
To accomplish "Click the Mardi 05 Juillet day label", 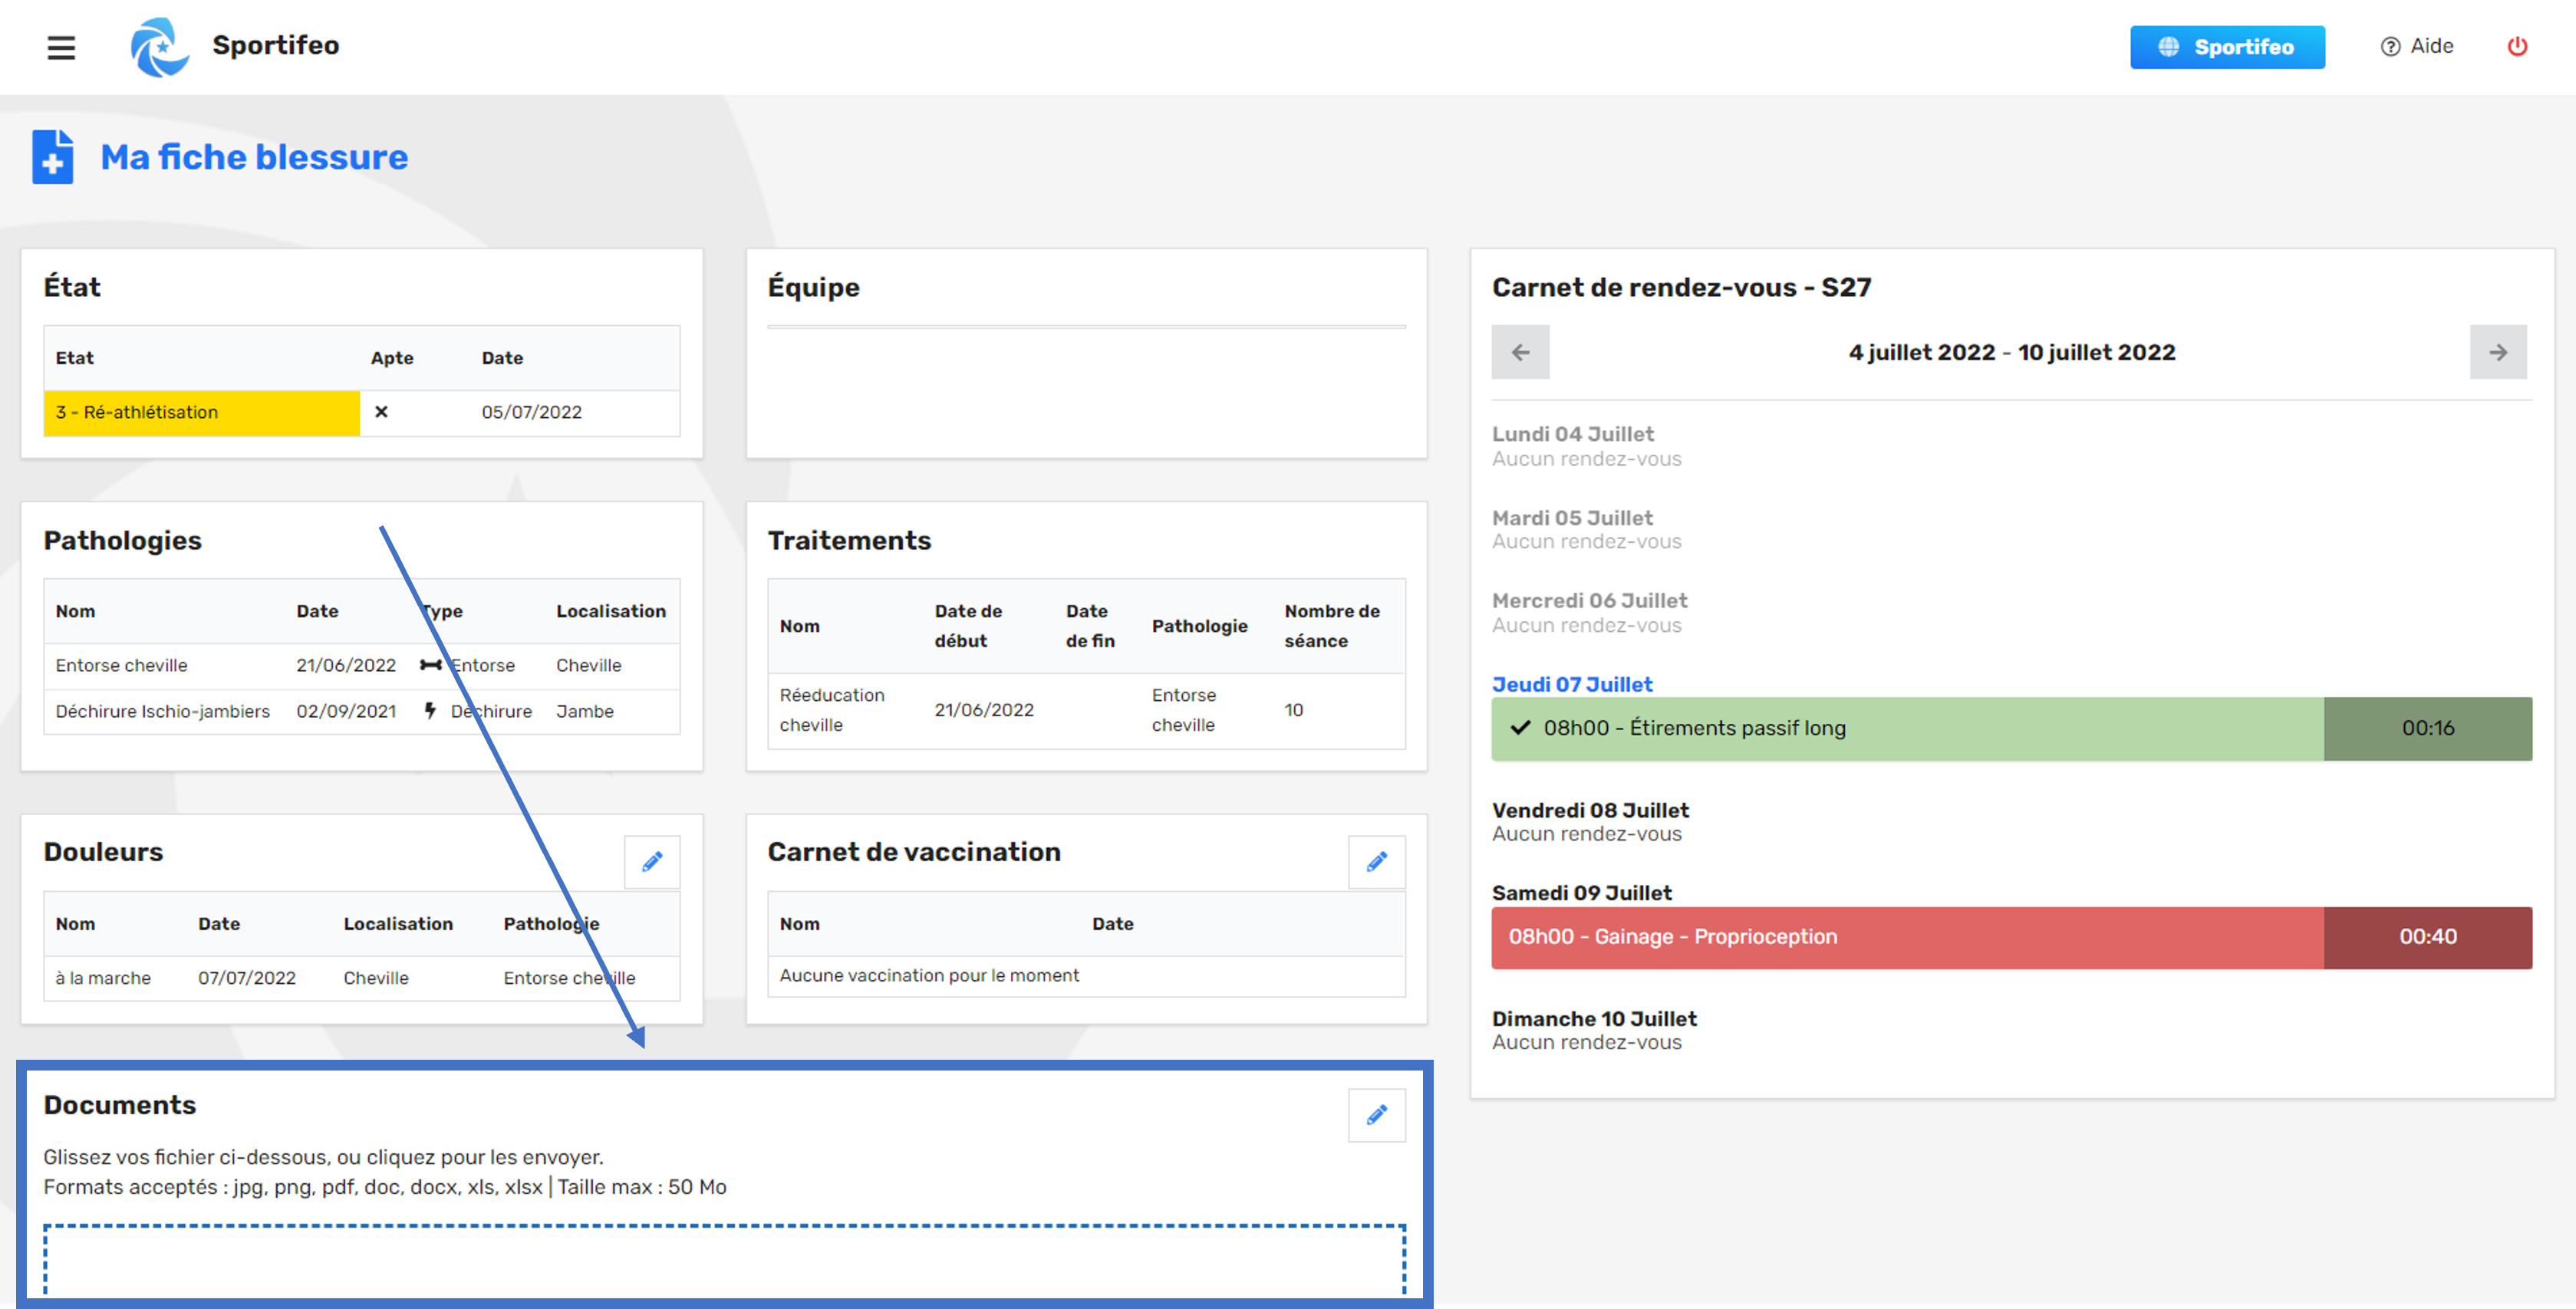I will pos(1572,518).
